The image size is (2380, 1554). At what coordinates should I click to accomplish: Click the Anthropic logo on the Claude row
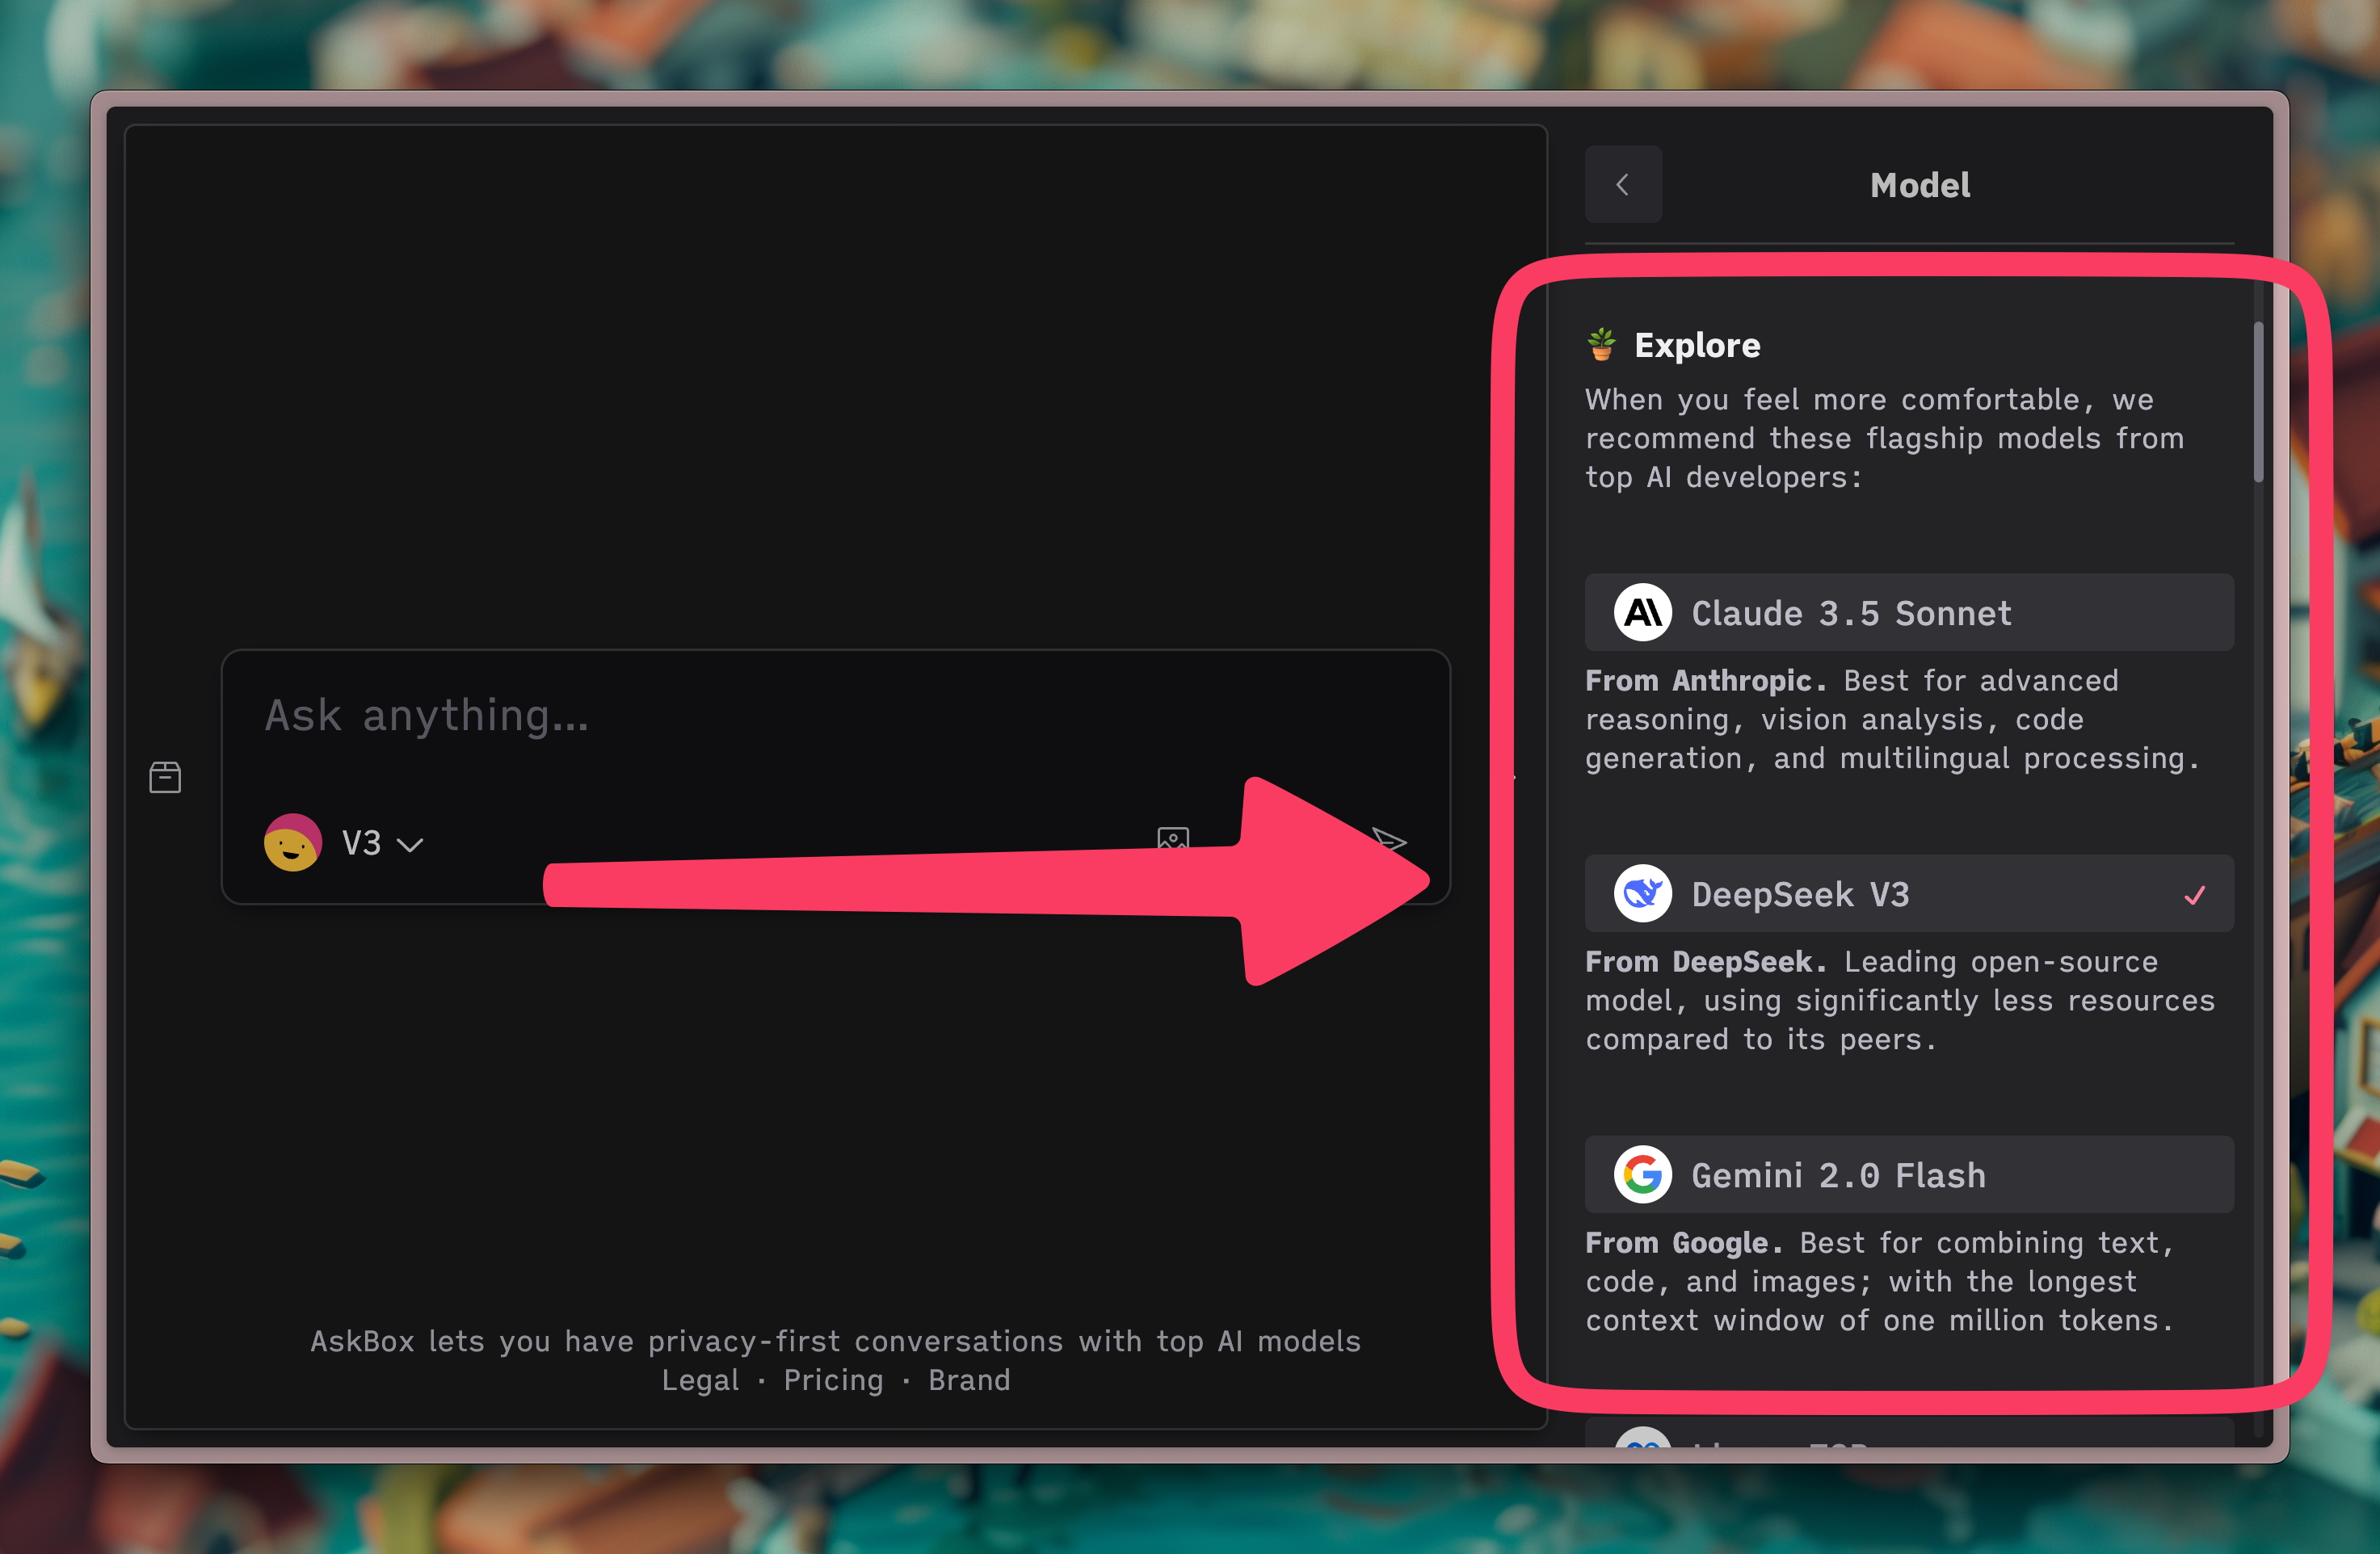pos(1643,612)
